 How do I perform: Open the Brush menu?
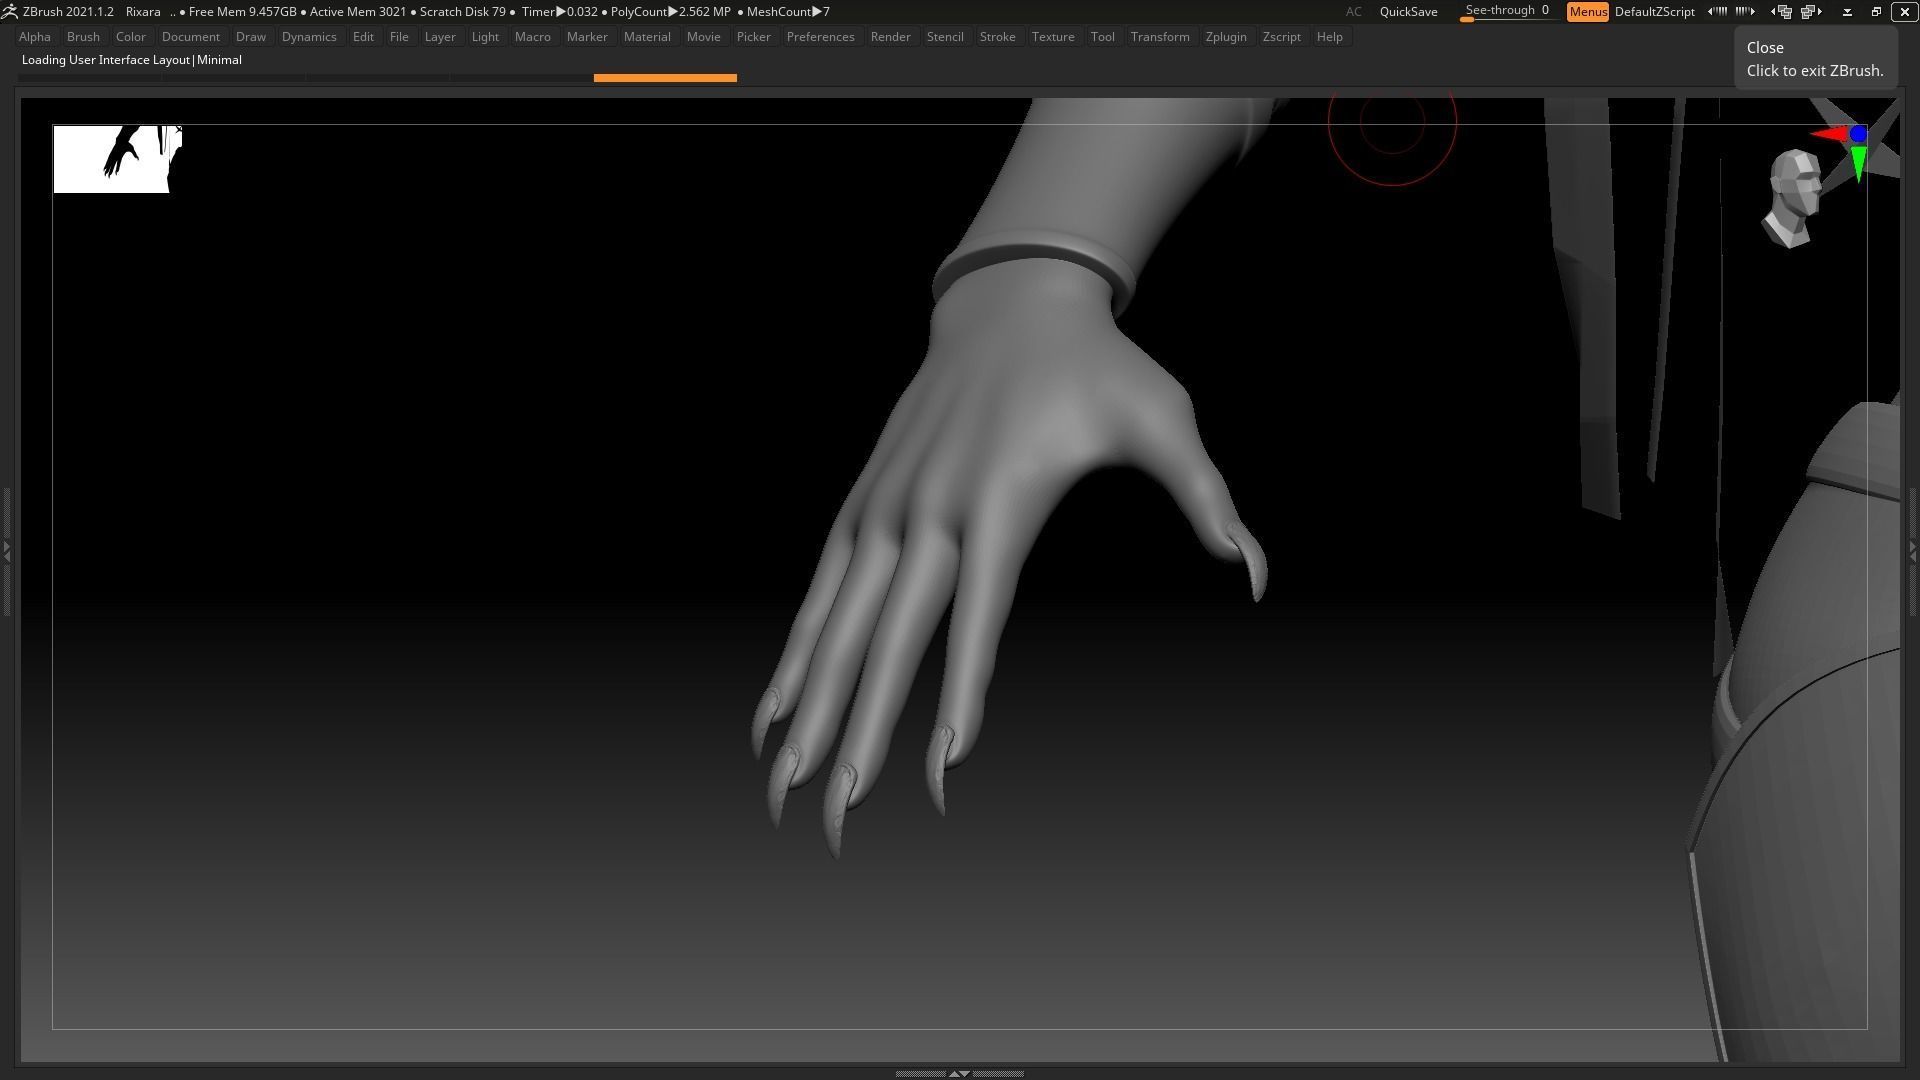click(83, 37)
